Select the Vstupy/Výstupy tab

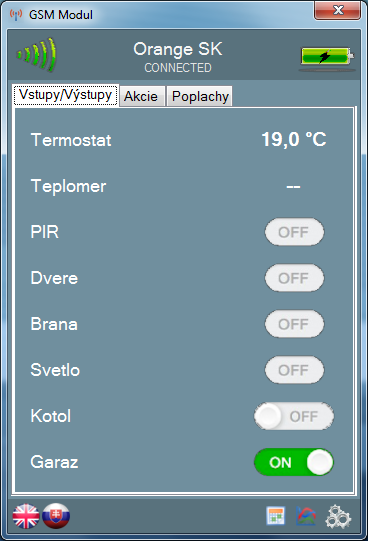click(66, 95)
